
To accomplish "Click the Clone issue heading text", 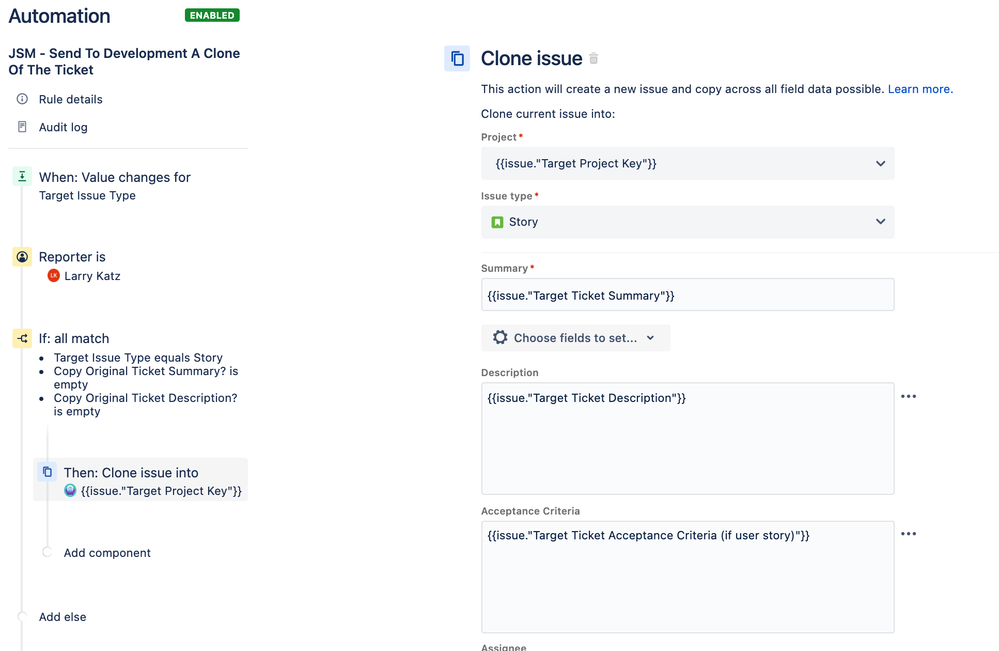I will click(x=531, y=59).
